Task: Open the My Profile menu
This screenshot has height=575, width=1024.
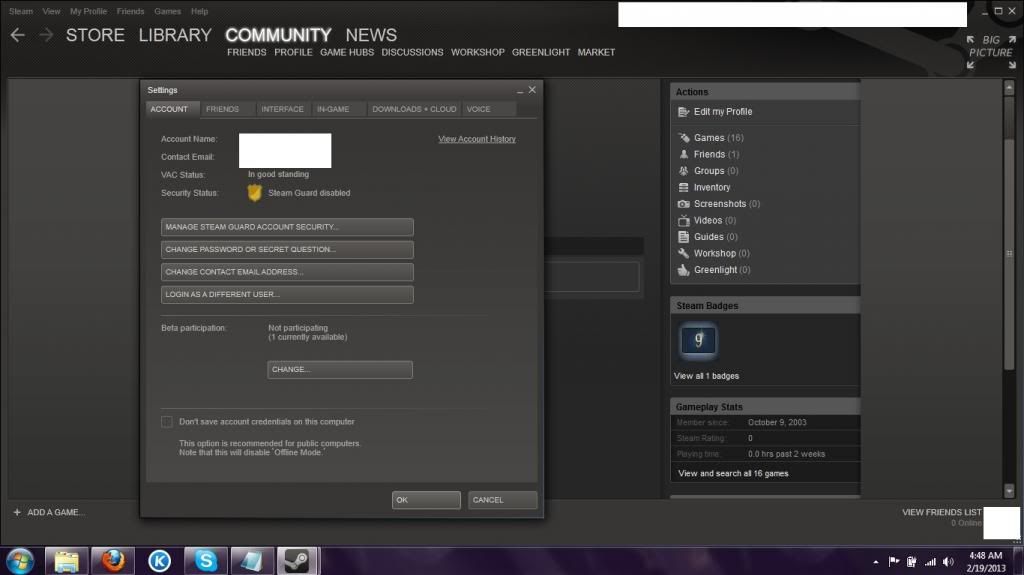Action: coord(88,11)
